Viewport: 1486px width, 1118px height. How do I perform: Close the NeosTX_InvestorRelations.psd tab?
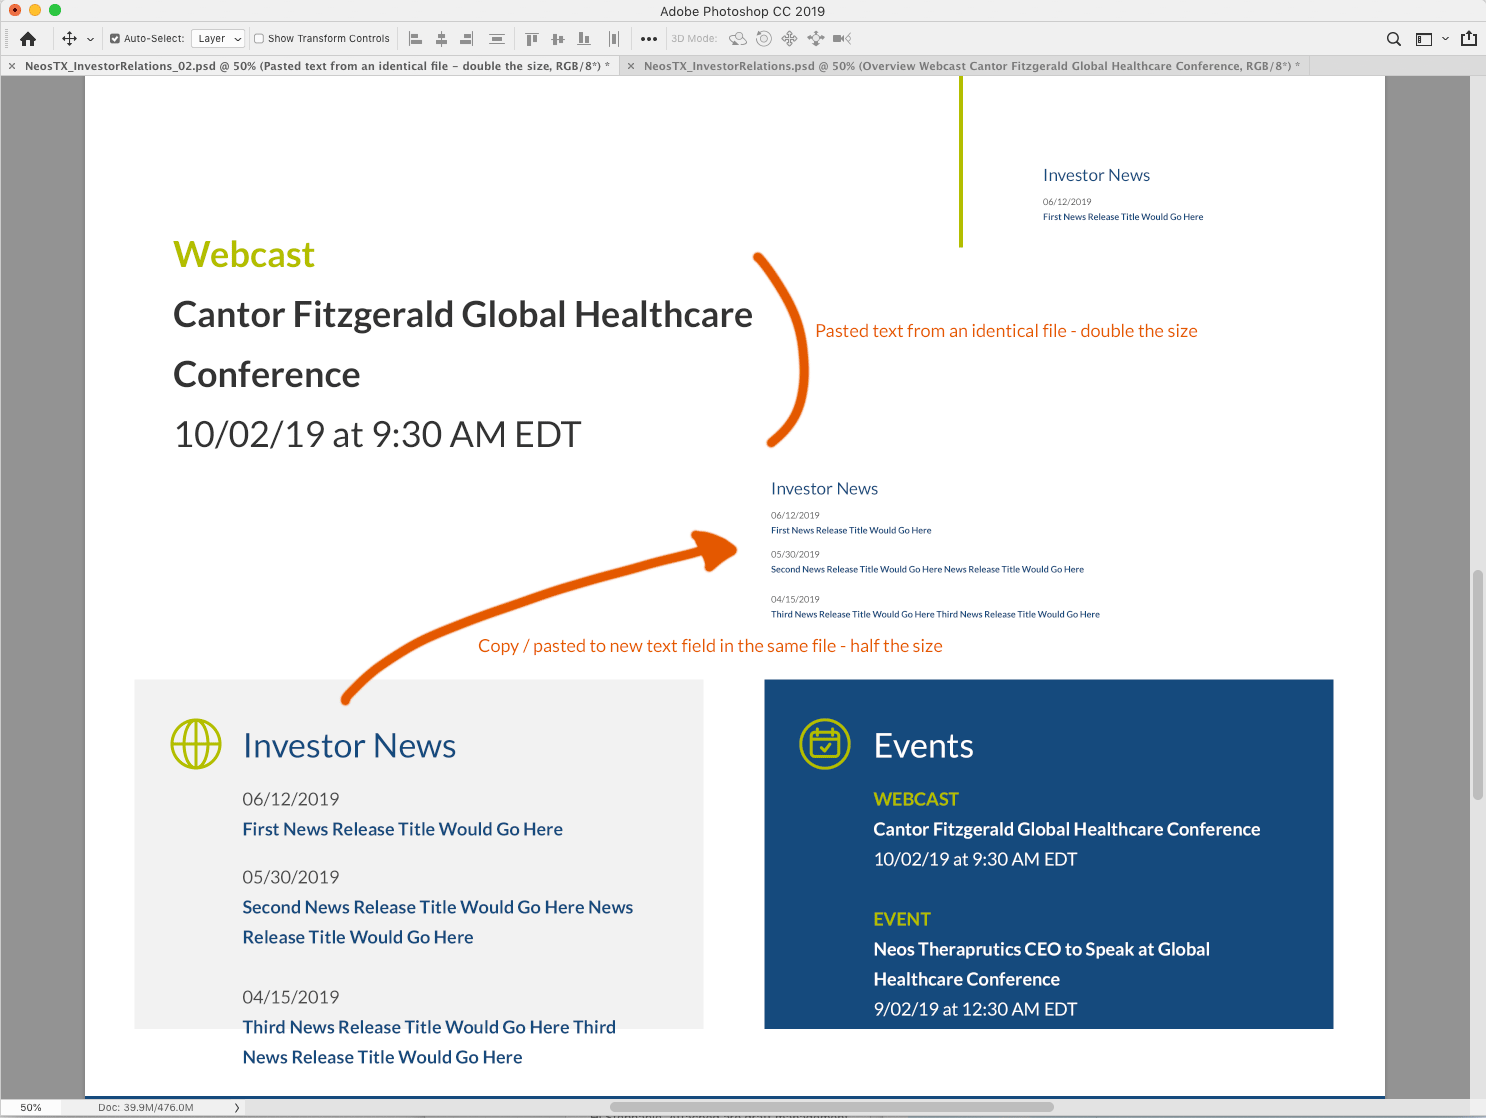[x=631, y=66]
